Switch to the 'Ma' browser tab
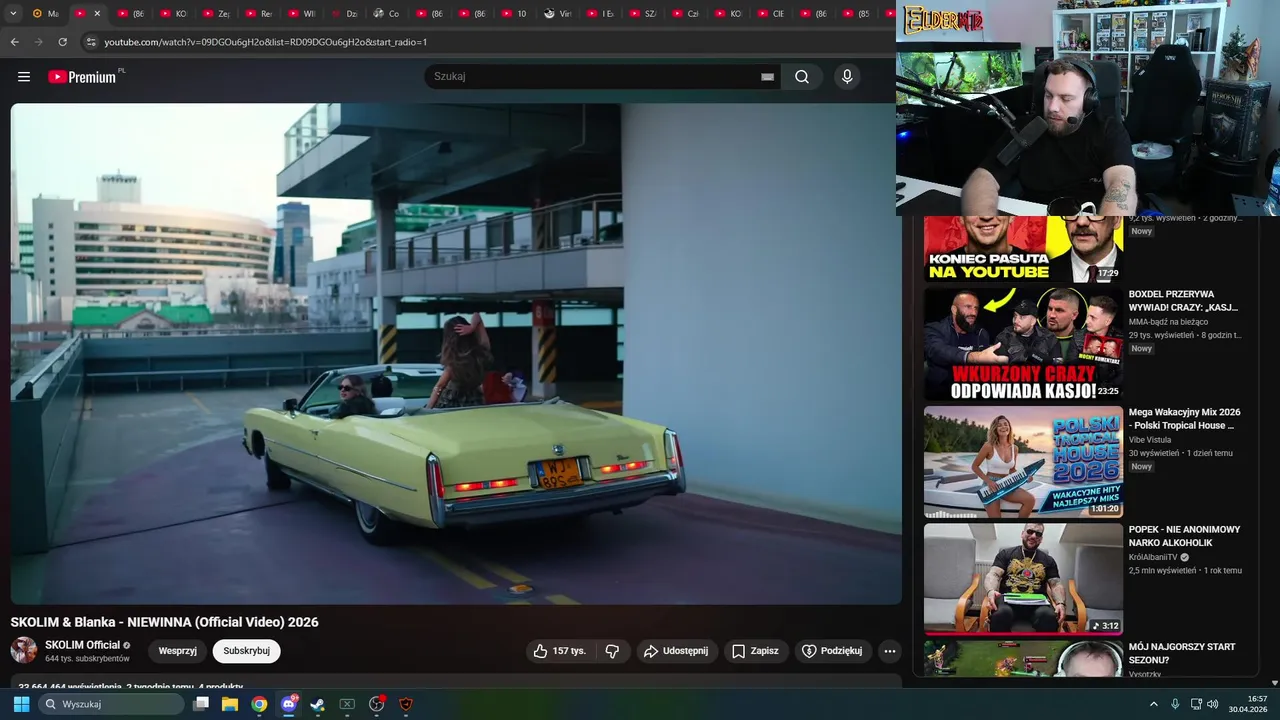 point(46,14)
